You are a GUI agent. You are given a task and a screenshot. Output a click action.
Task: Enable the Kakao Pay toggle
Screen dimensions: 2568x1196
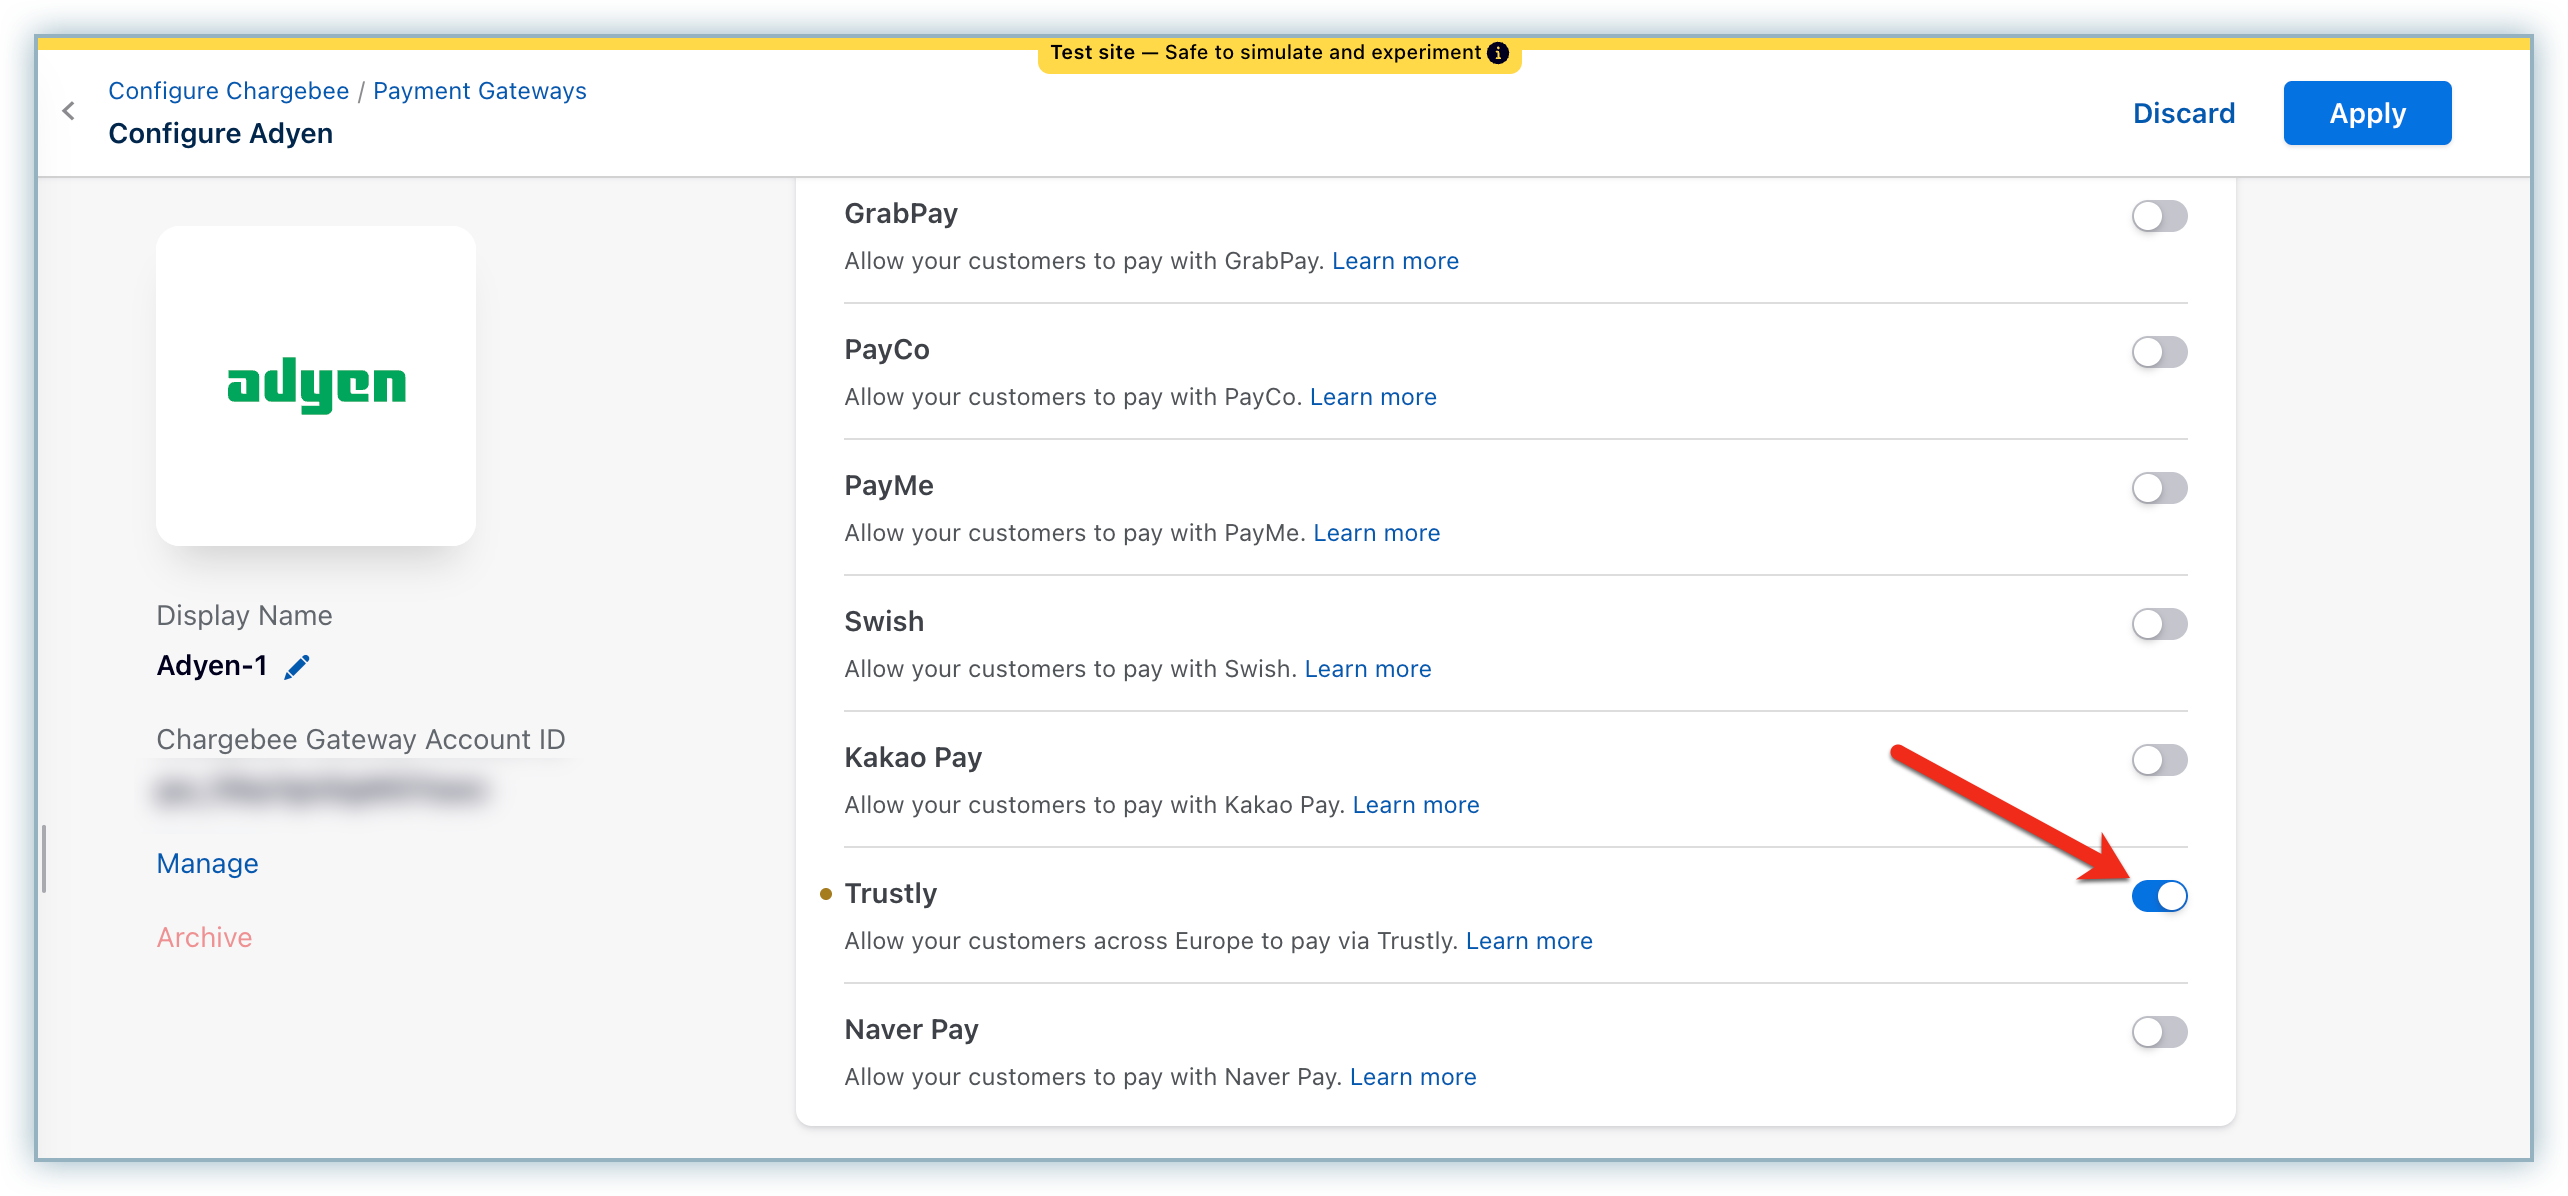(x=2159, y=760)
